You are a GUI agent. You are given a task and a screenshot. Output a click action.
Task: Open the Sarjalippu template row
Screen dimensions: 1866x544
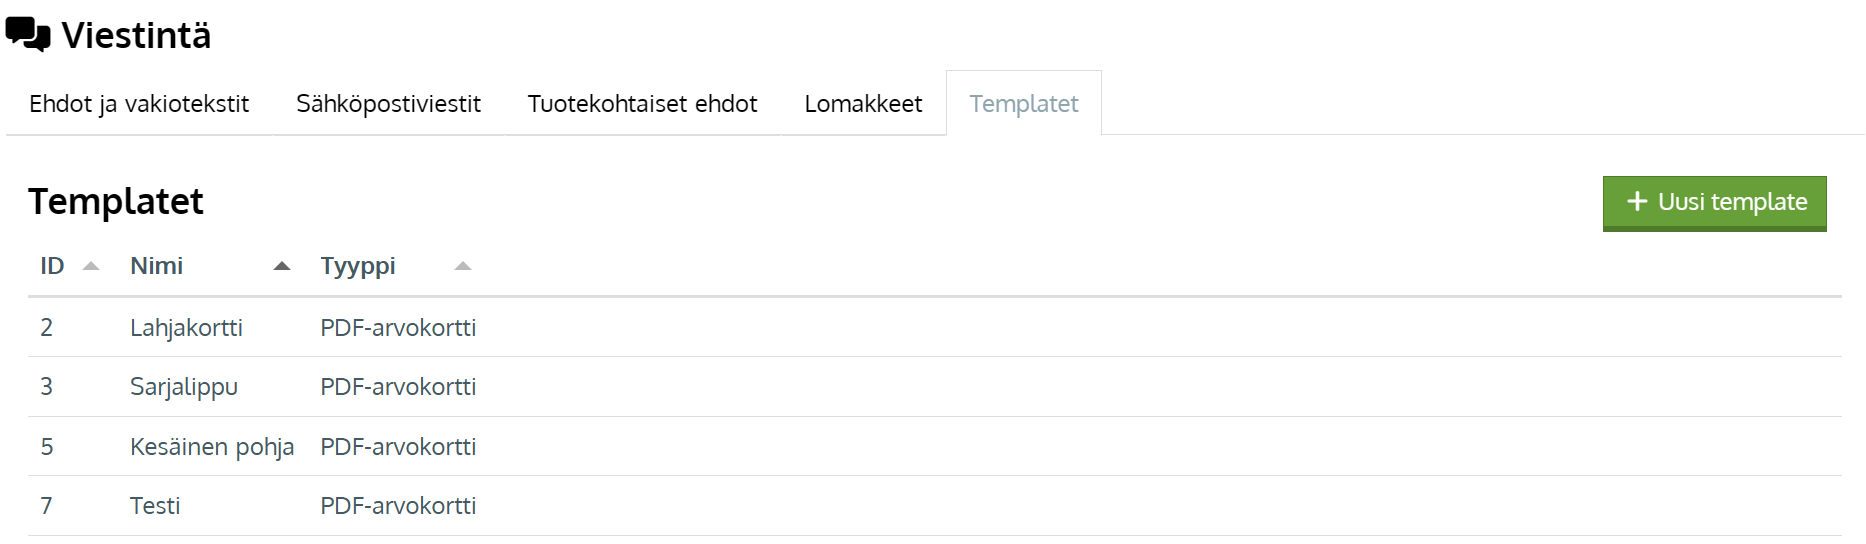184,387
